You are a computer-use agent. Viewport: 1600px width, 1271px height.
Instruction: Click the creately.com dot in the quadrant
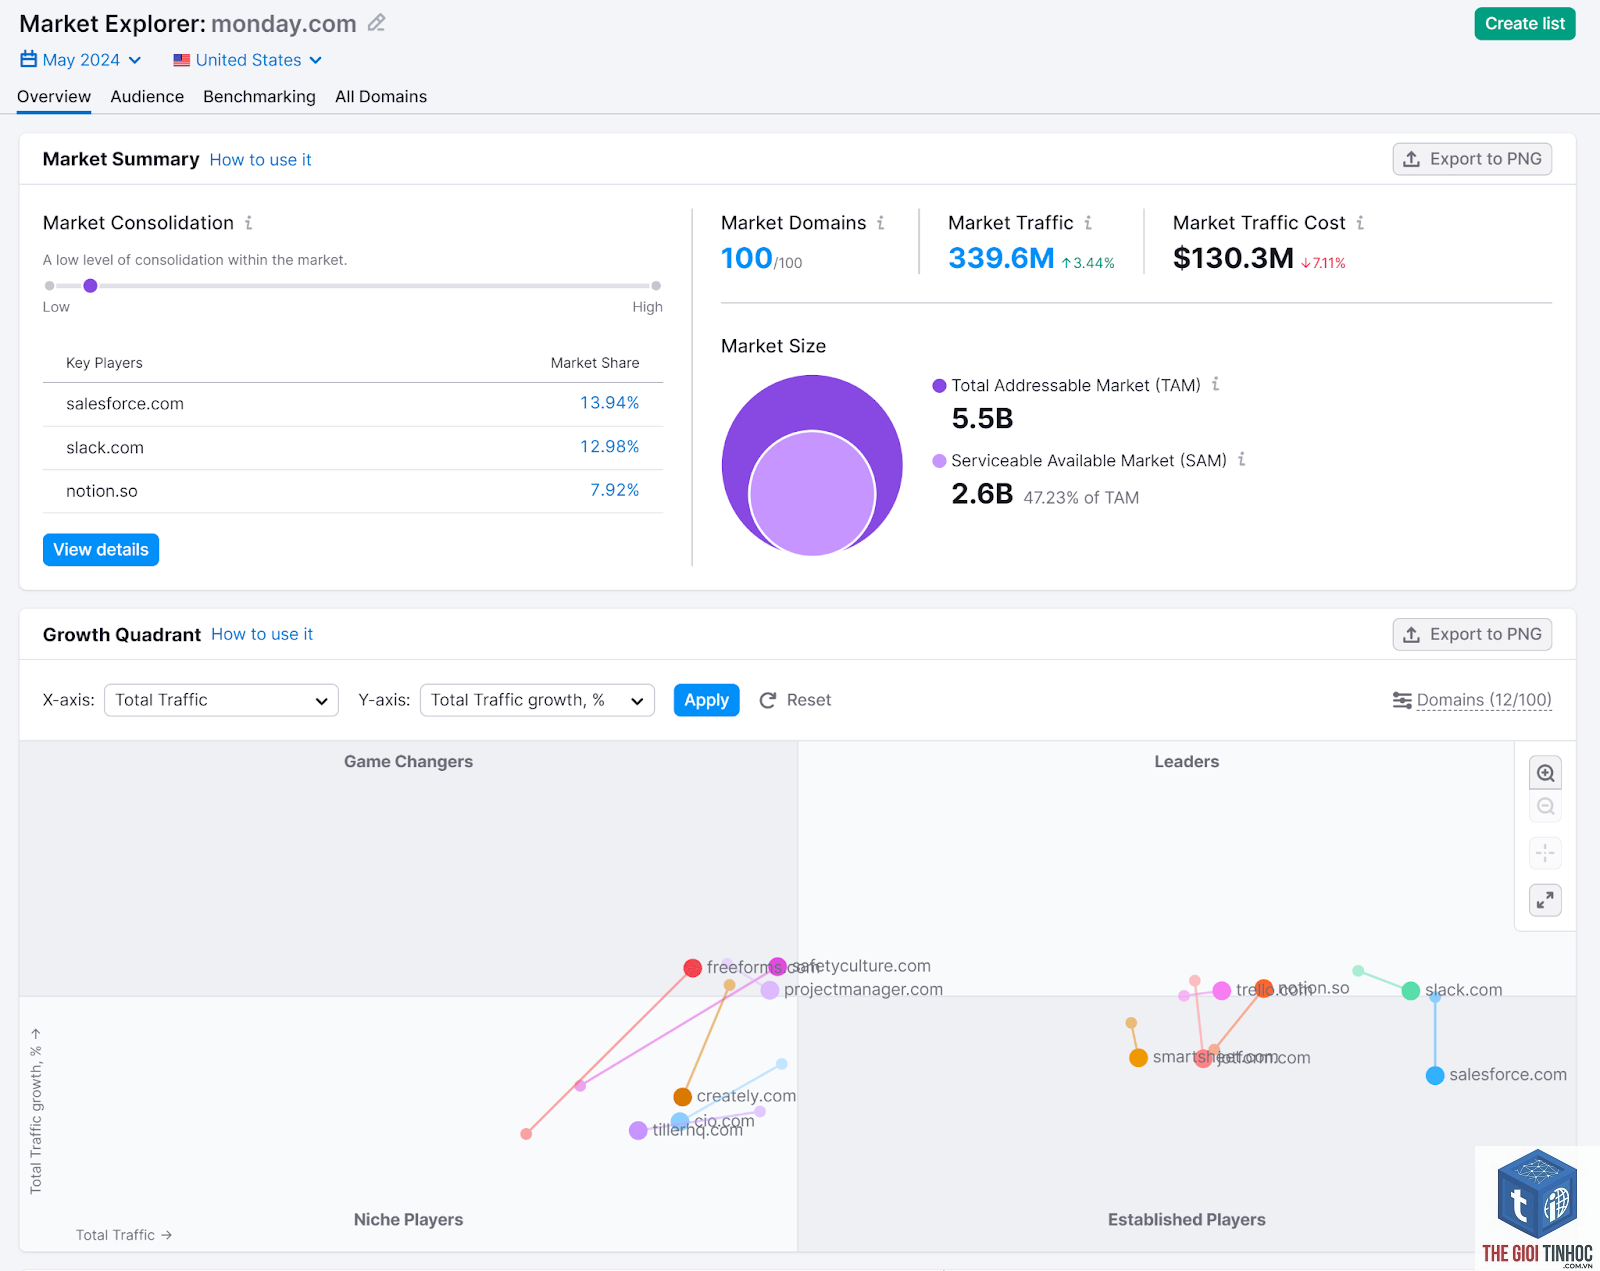(x=683, y=1097)
